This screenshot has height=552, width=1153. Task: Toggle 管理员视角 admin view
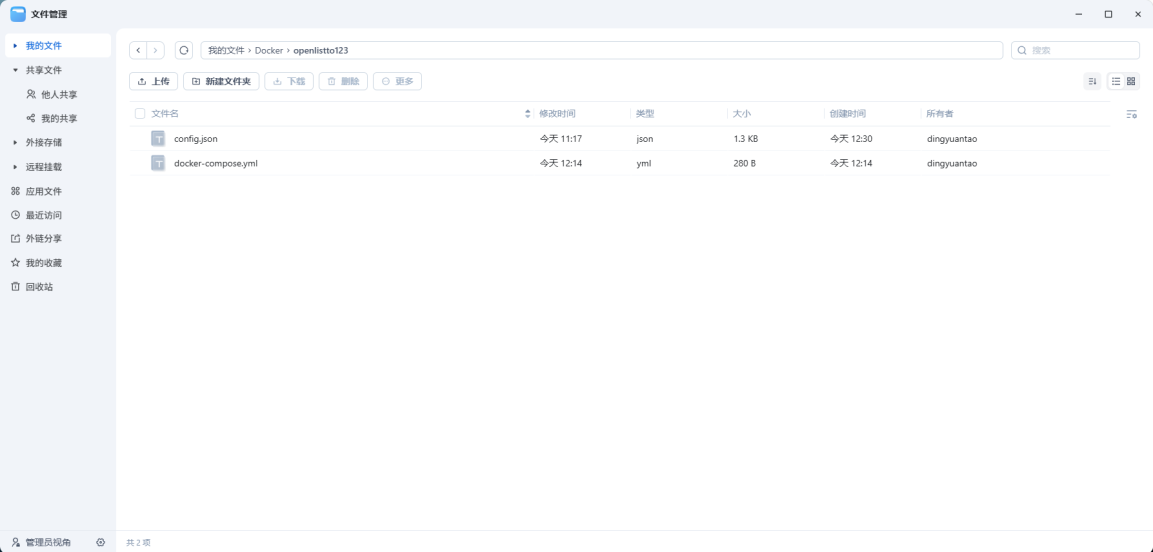(x=42, y=542)
